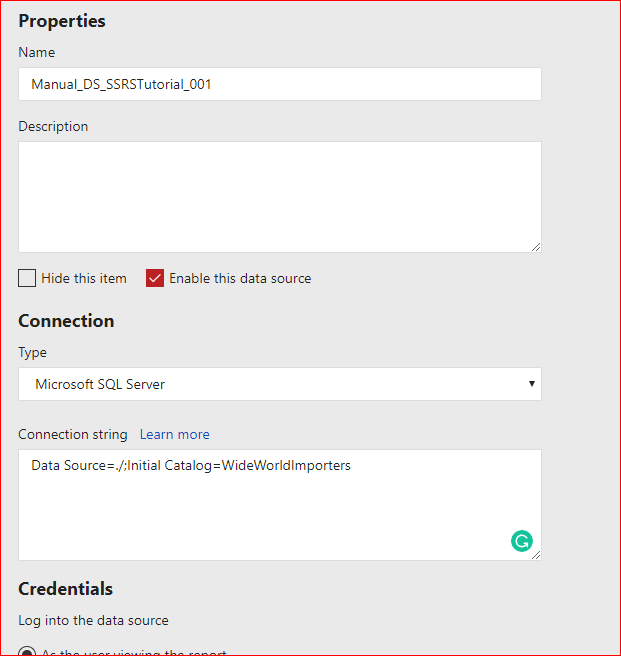Click the Description field label
621x656 pixels.
pyautogui.click(x=53, y=126)
